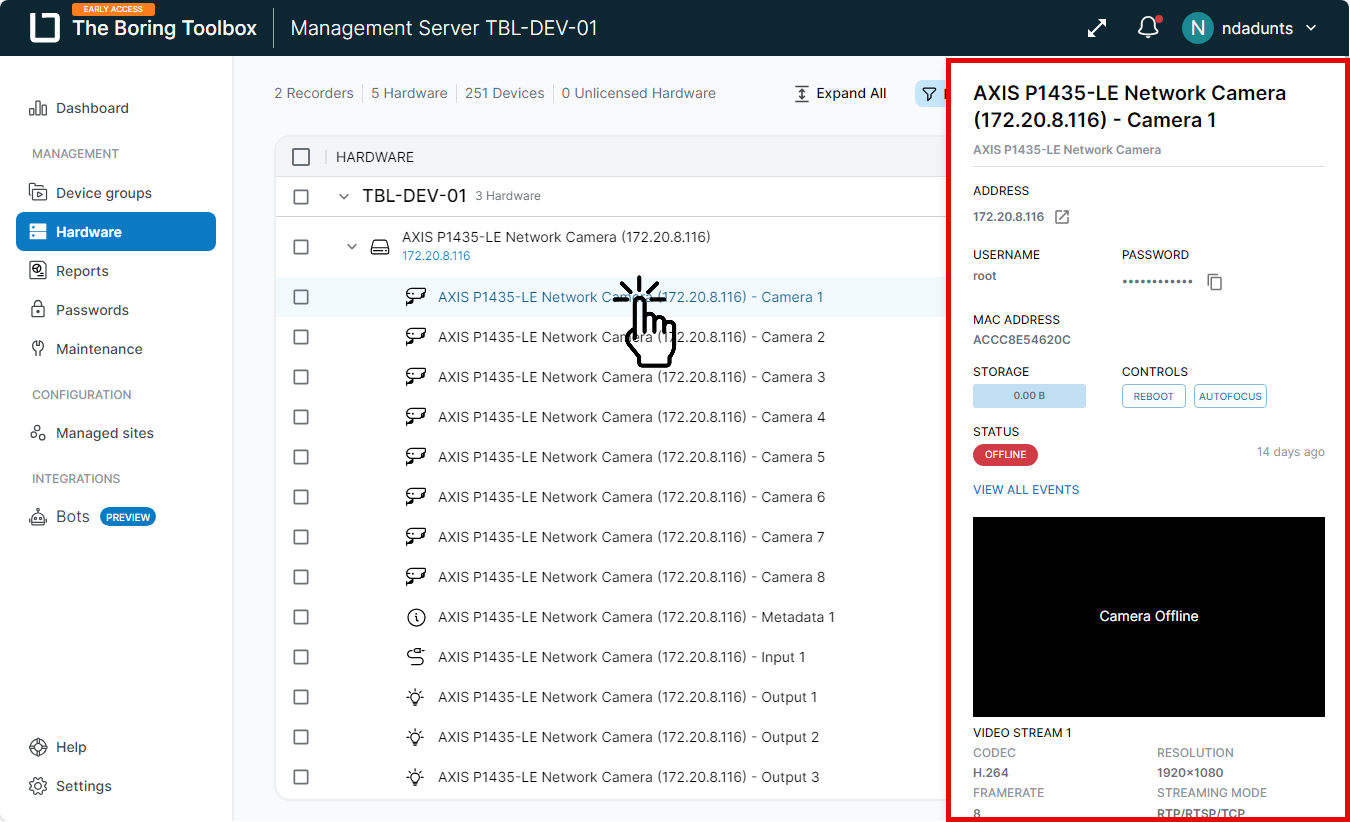The height and width of the screenshot is (822, 1350).
Task: Click the Maintenance icon
Action: click(38, 349)
